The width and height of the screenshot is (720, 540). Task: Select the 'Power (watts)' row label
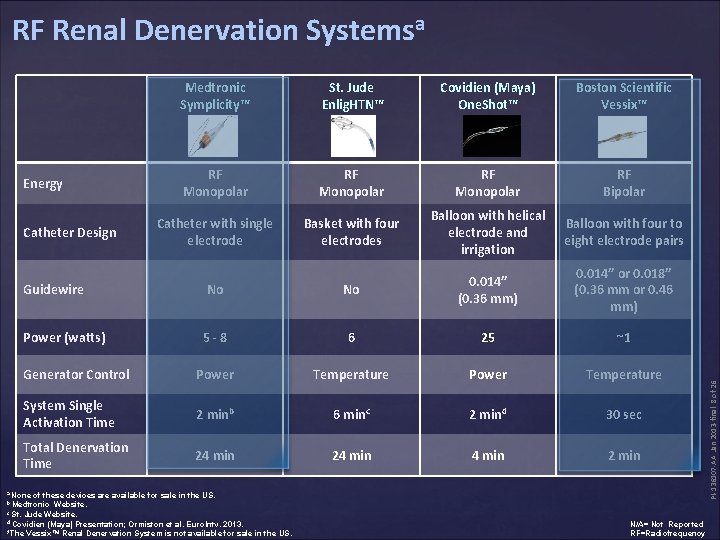click(64, 338)
